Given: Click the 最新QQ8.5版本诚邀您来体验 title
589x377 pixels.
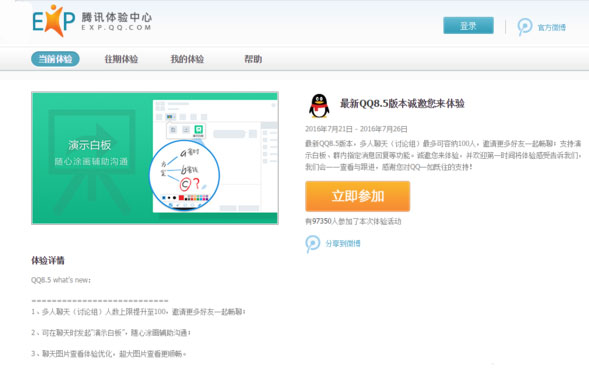Looking at the screenshot, I should (402, 104).
